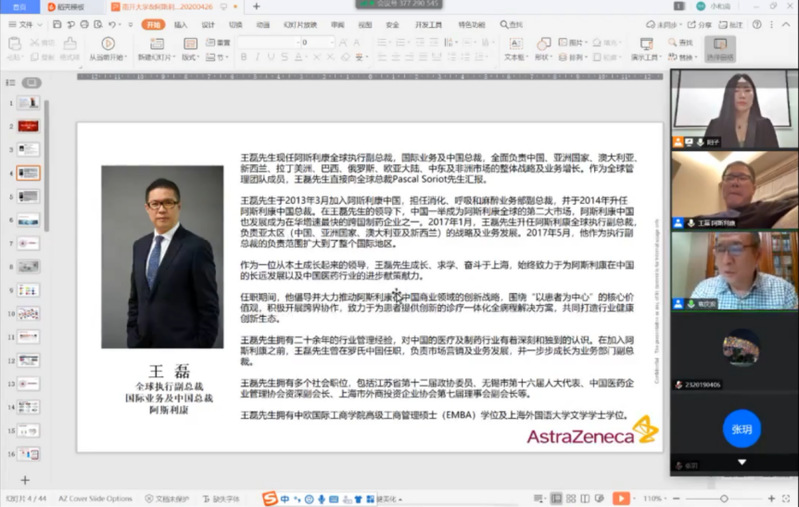Click the Comment (批注) button at top right

[731, 24]
